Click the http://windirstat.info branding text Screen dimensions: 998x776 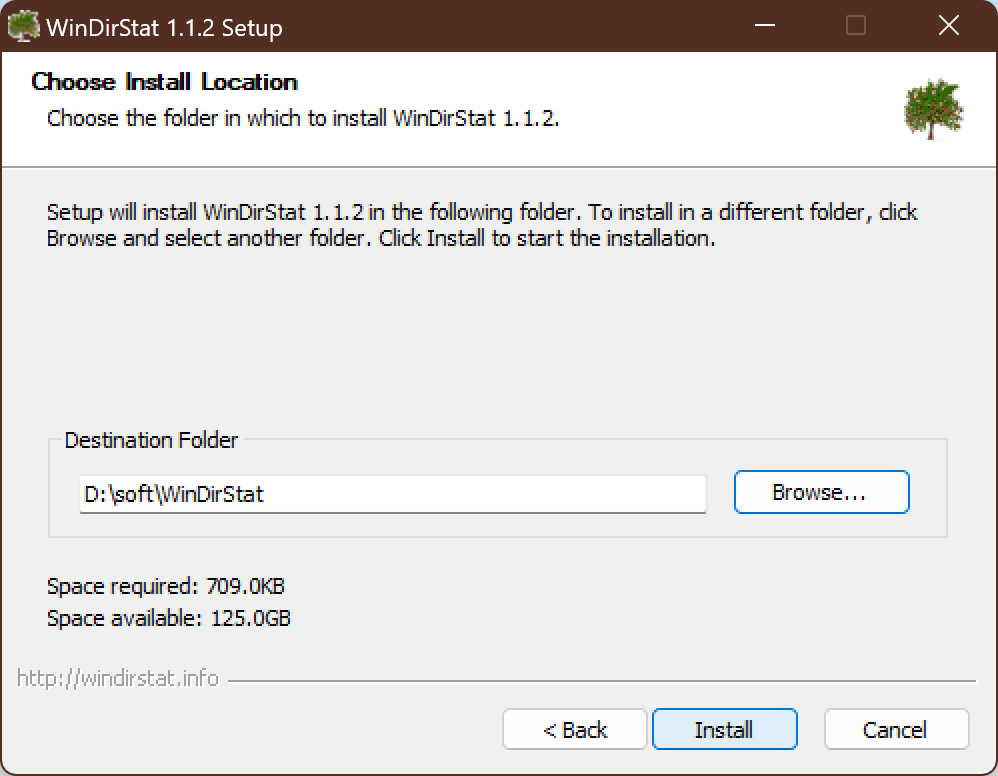click(x=118, y=679)
